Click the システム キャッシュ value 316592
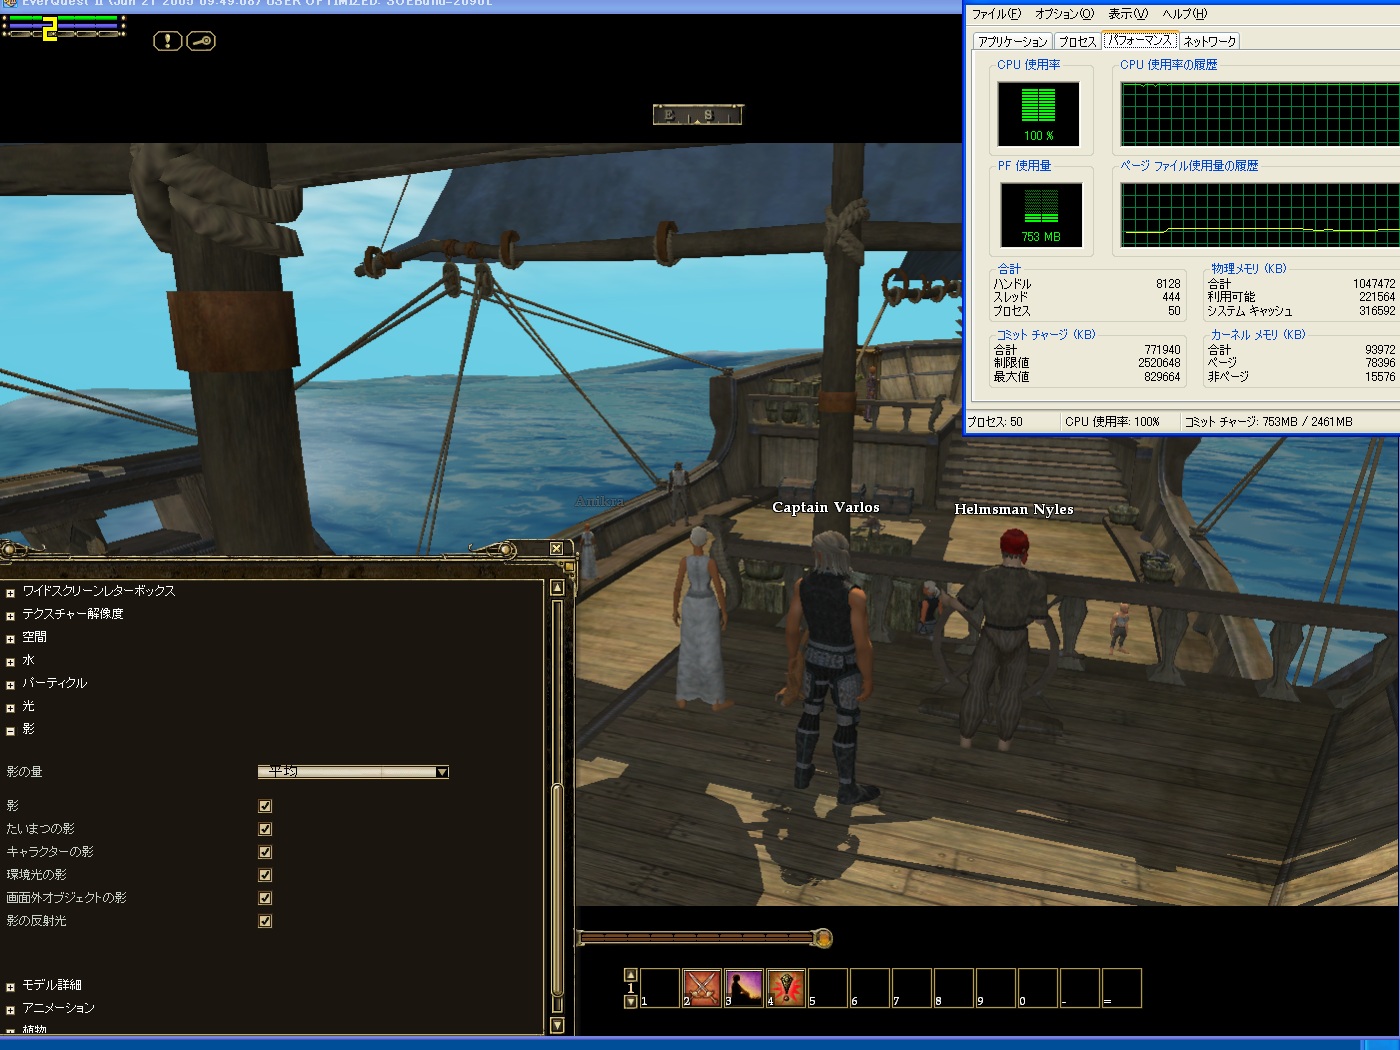The height and width of the screenshot is (1050, 1400). pos(1377,311)
